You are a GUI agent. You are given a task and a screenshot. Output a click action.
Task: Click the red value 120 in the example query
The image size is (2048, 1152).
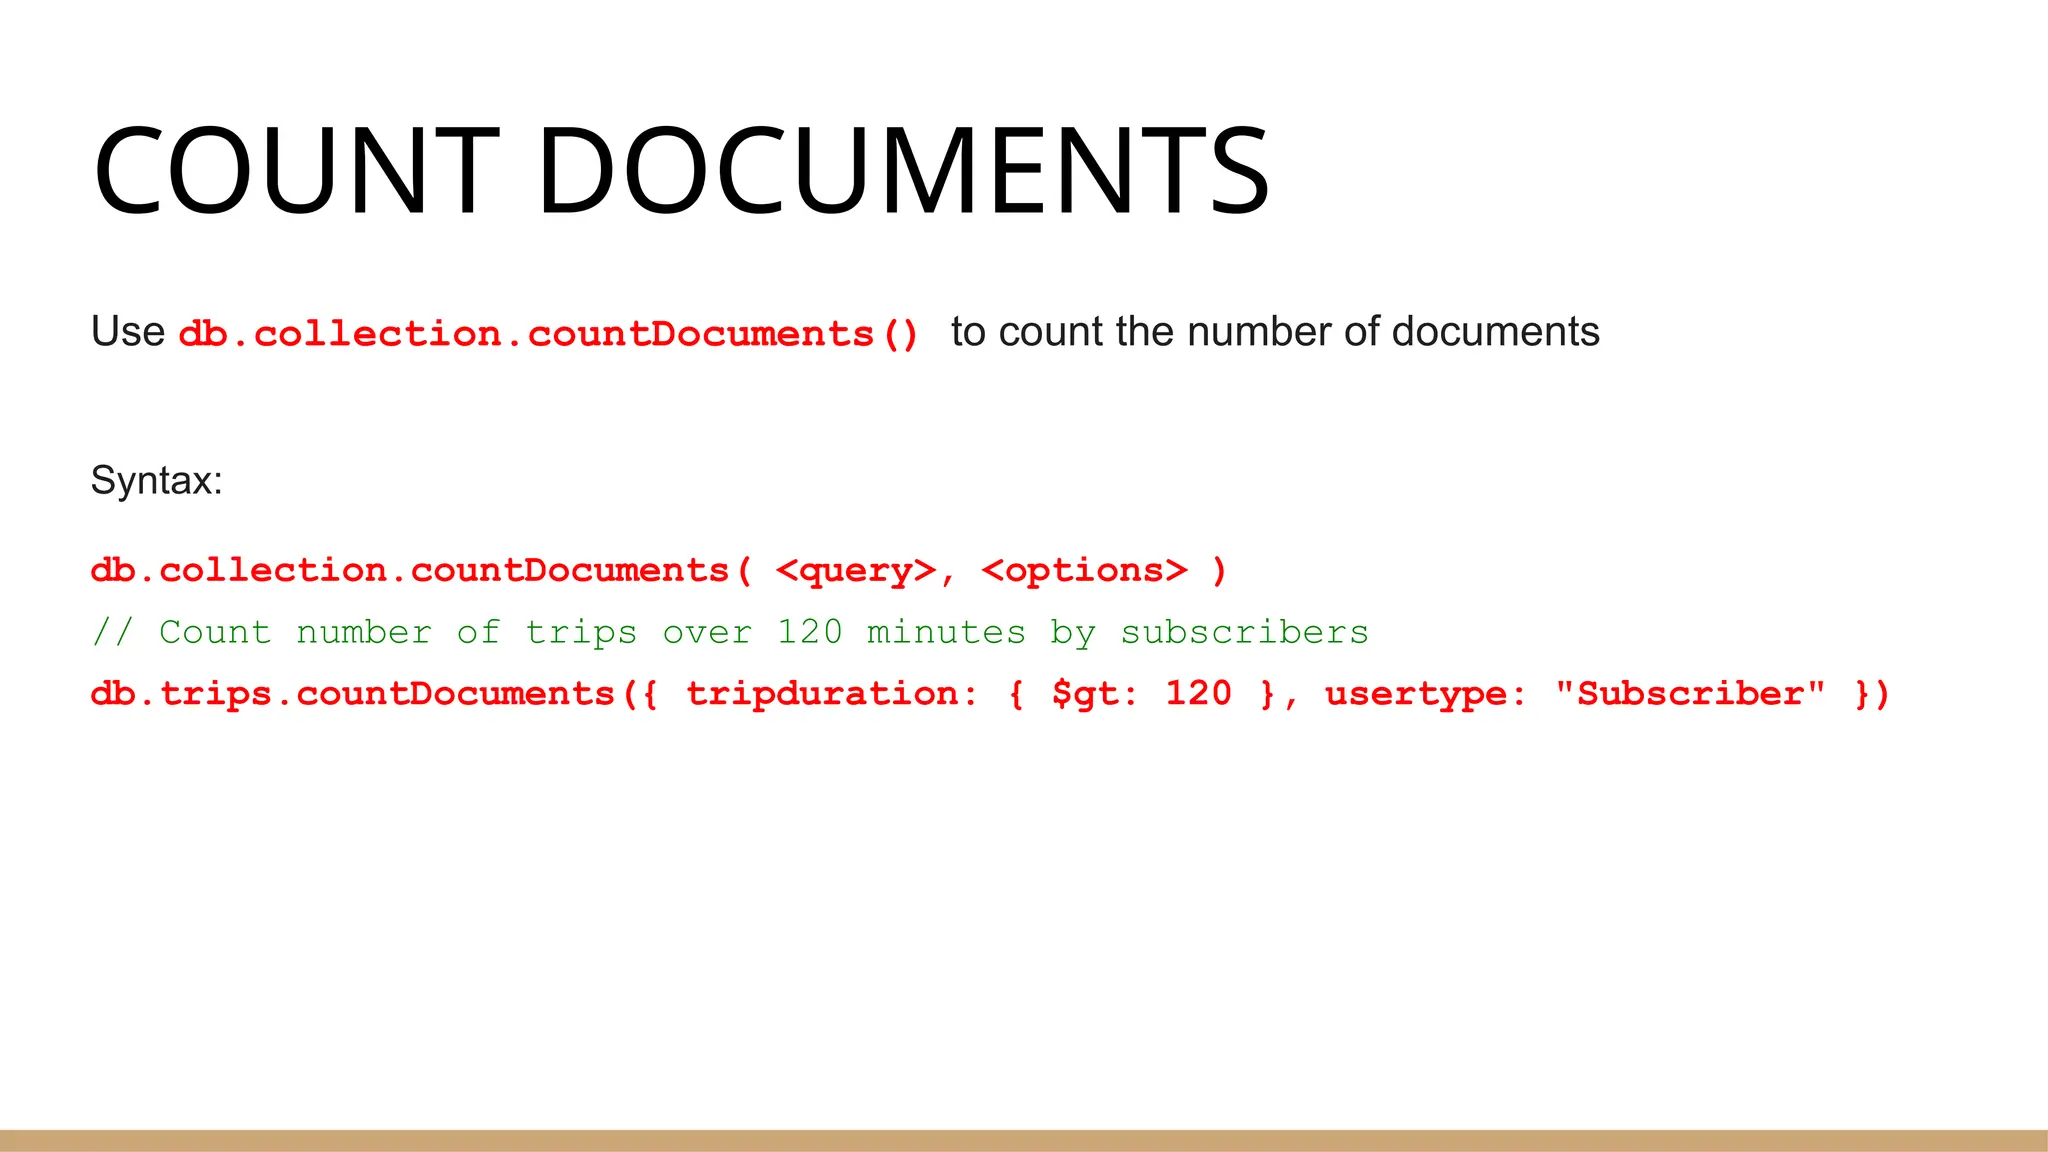tap(1198, 694)
